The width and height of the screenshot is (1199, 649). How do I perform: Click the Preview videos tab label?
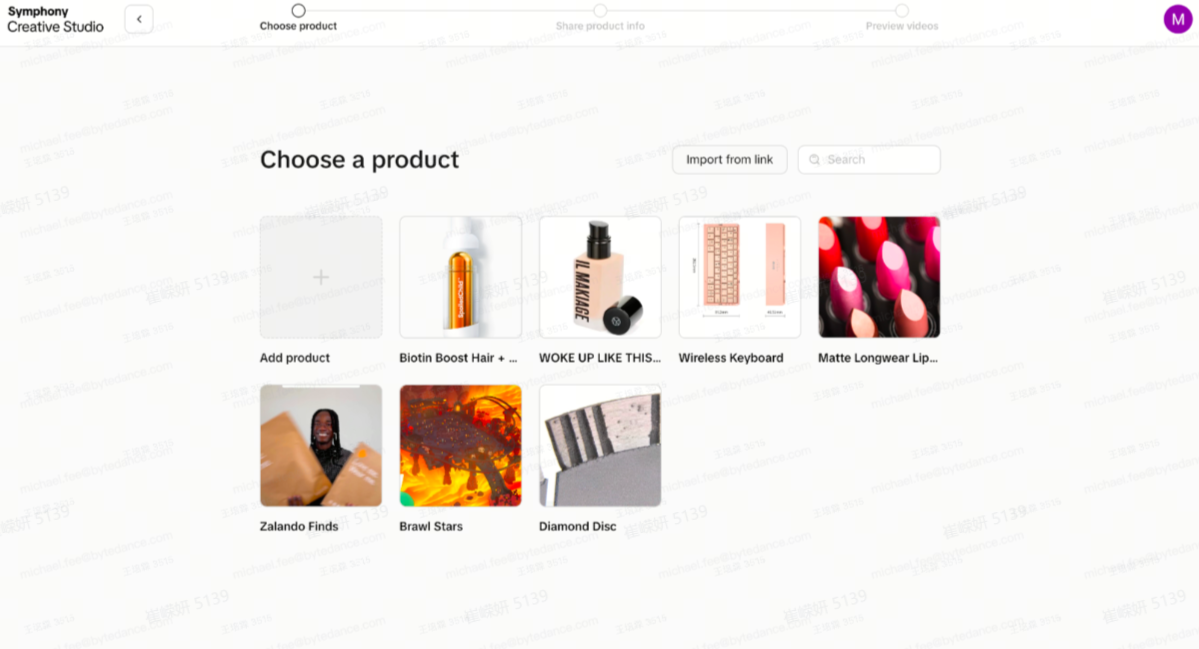click(902, 26)
